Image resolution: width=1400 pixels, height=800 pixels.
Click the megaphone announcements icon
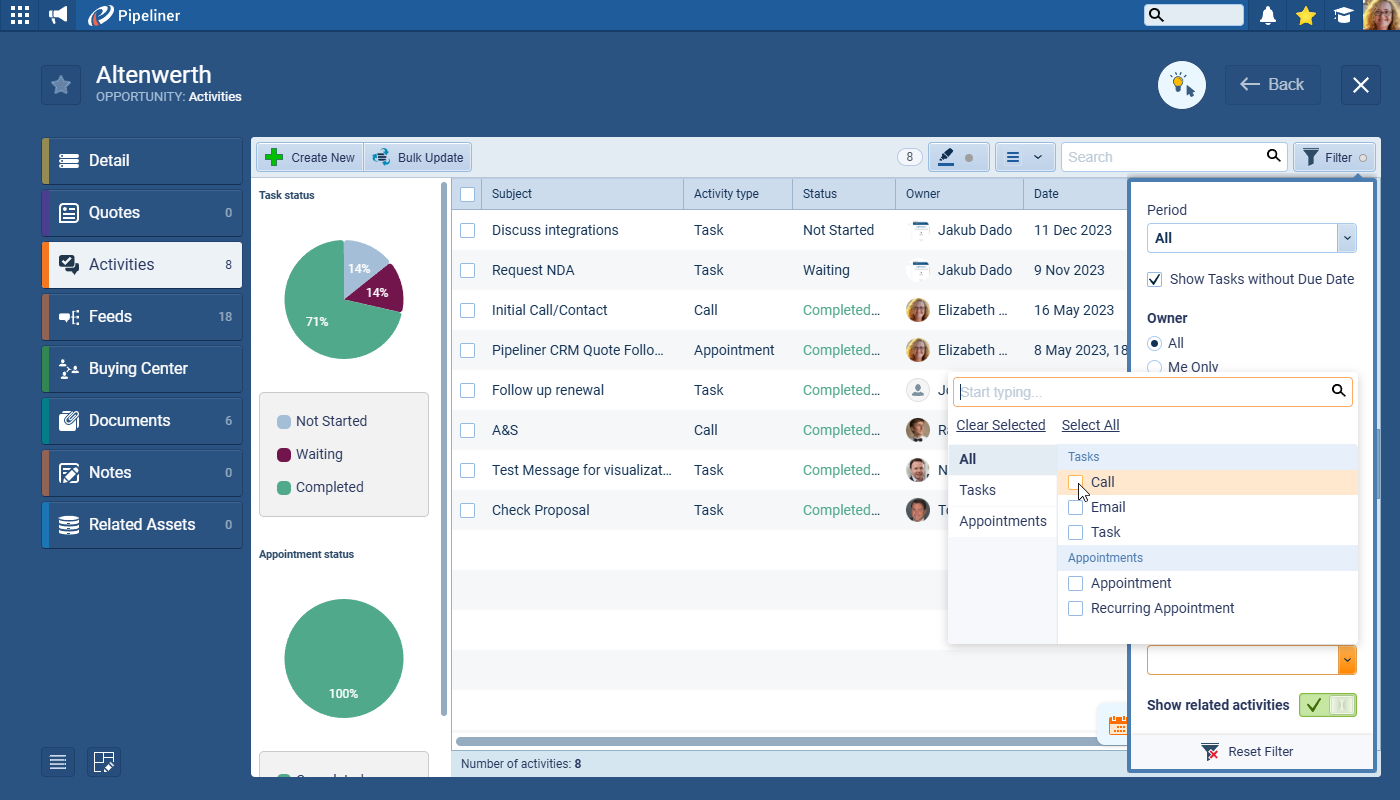(x=58, y=15)
